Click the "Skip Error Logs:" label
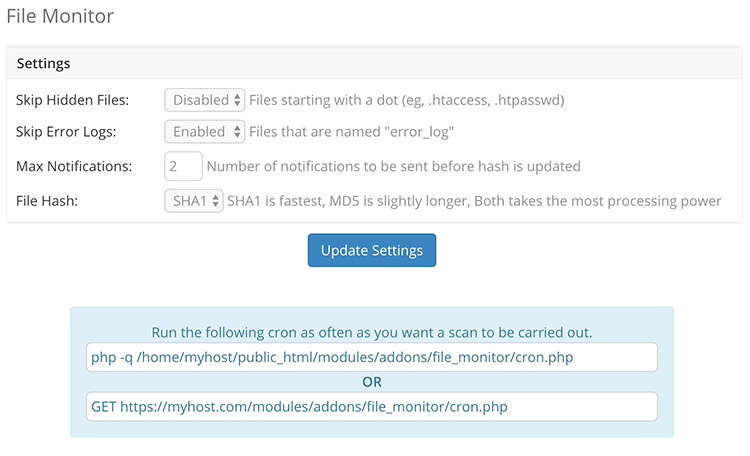The height and width of the screenshot is (456, 750). [x=66, y=132]
